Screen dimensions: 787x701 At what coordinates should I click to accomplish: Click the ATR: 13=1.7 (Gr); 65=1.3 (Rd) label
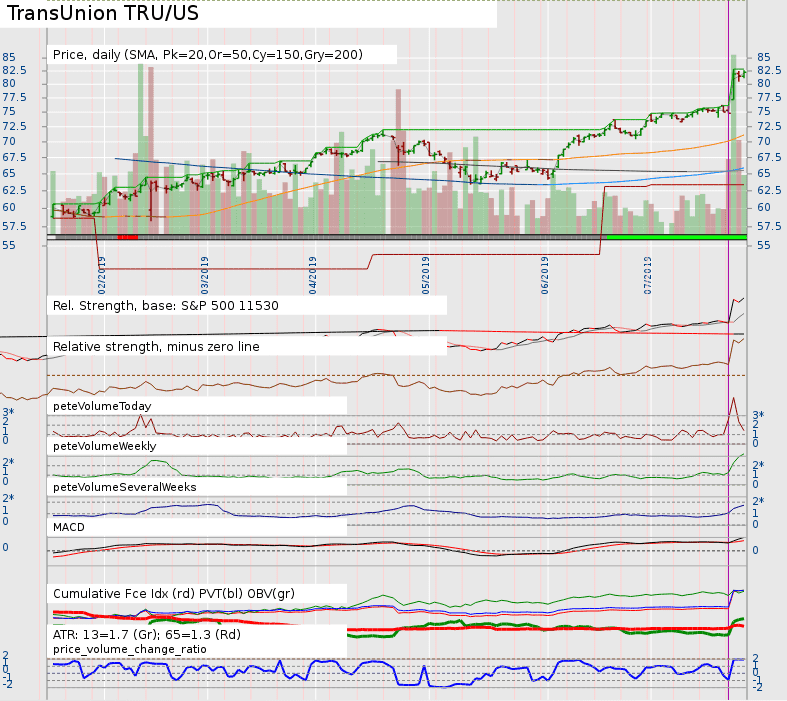[147, 635]
